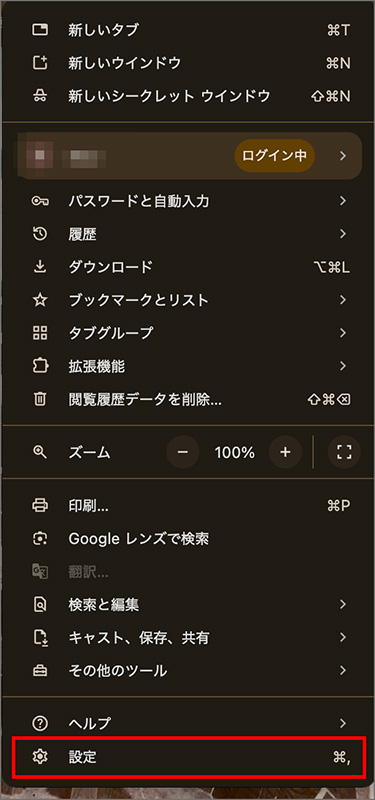
Task: Click the download arrow icon
Action: (40, 267)
